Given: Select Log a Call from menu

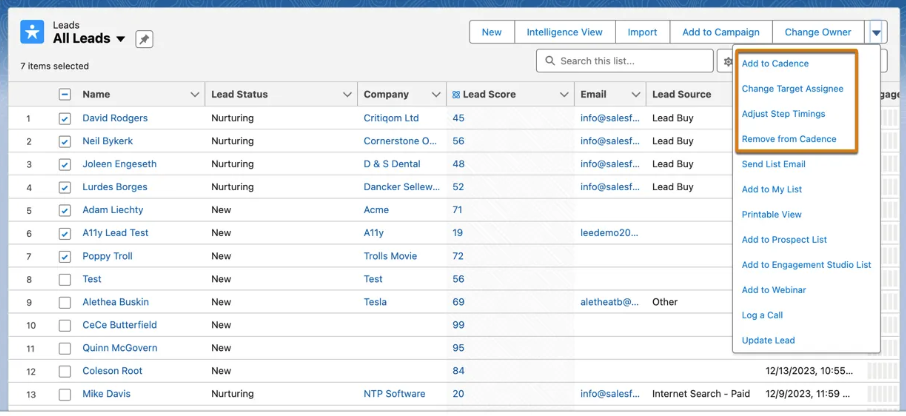Looking at the screenshot, I should tap(762, 315).
